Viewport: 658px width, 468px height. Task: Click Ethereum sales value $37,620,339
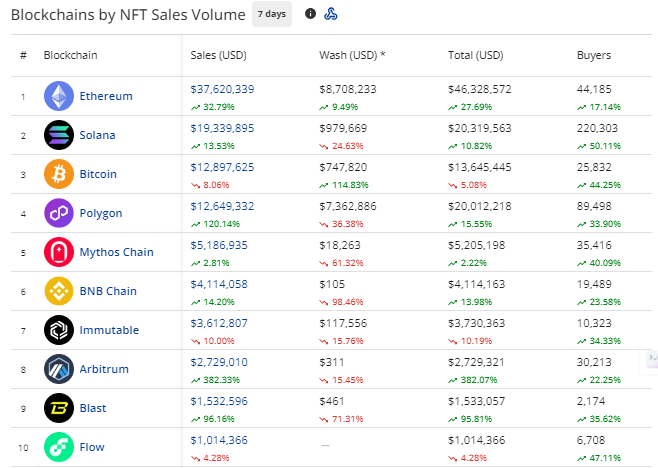click(222, 89)
